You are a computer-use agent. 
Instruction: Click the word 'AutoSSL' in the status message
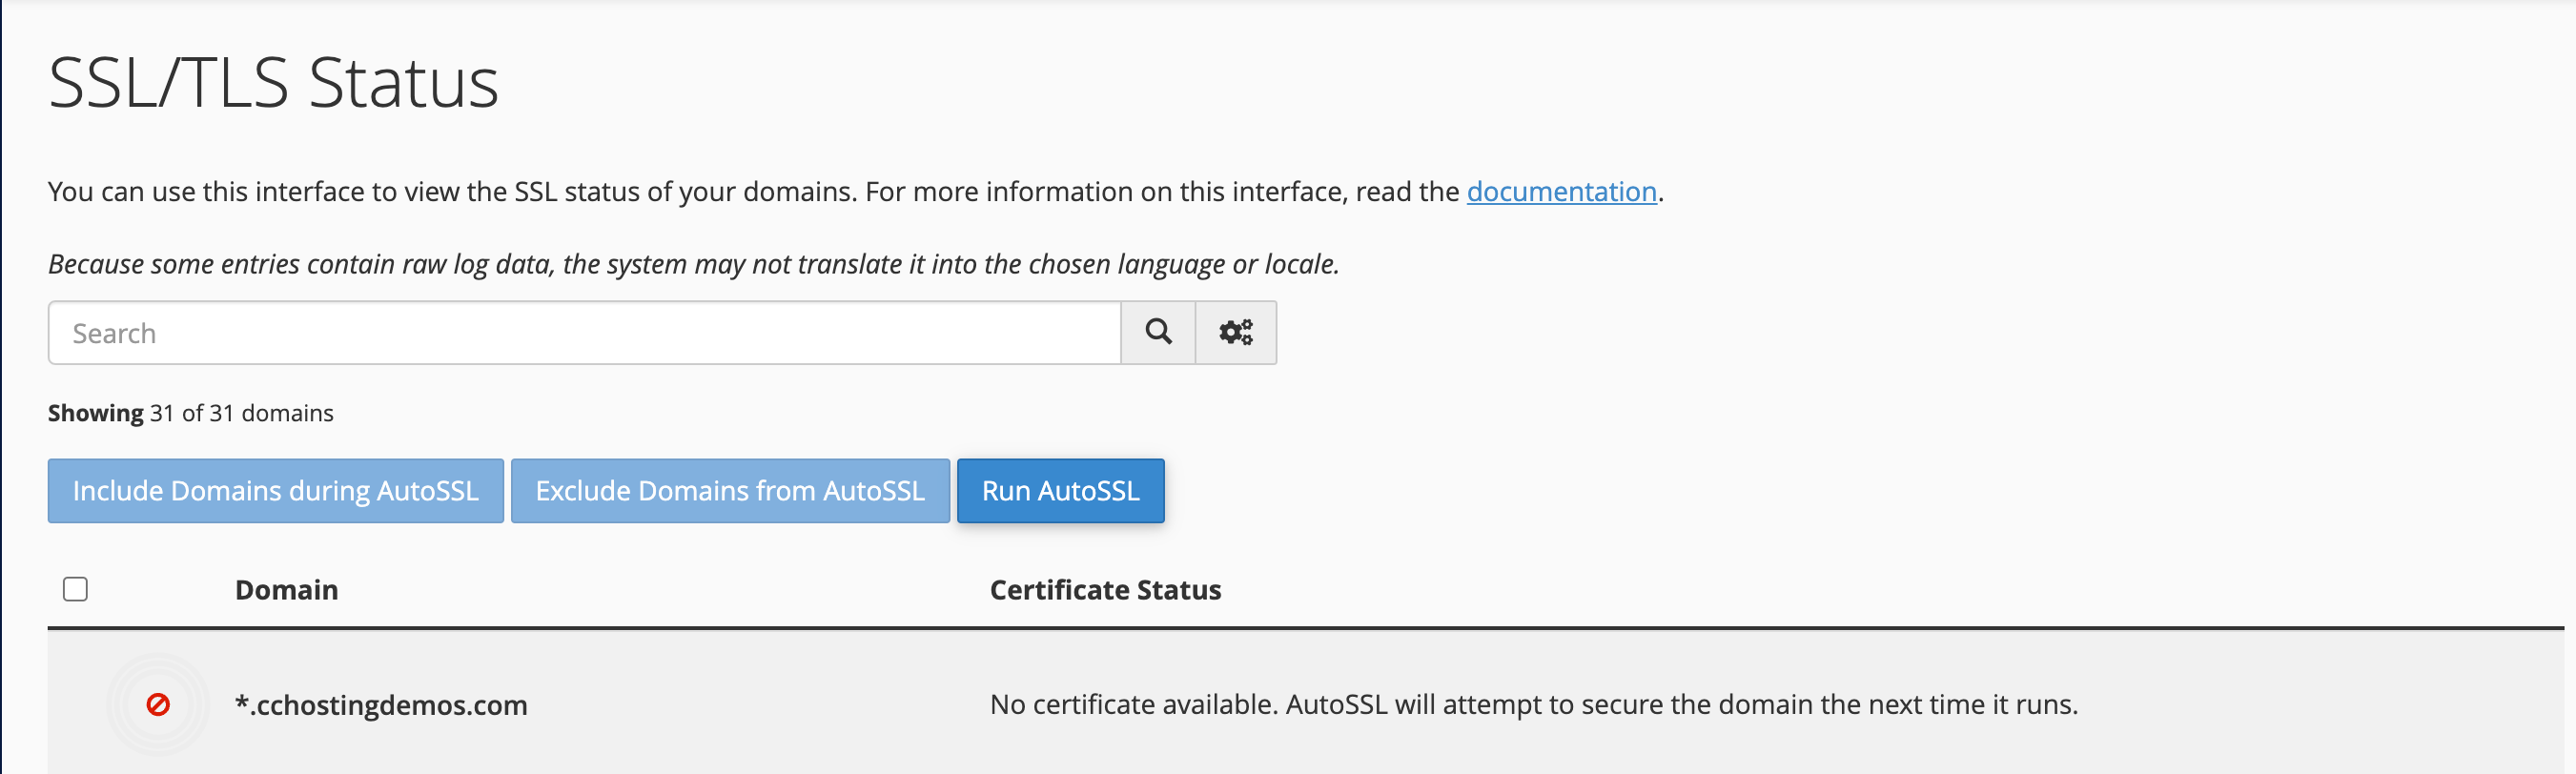[1336, 705]
